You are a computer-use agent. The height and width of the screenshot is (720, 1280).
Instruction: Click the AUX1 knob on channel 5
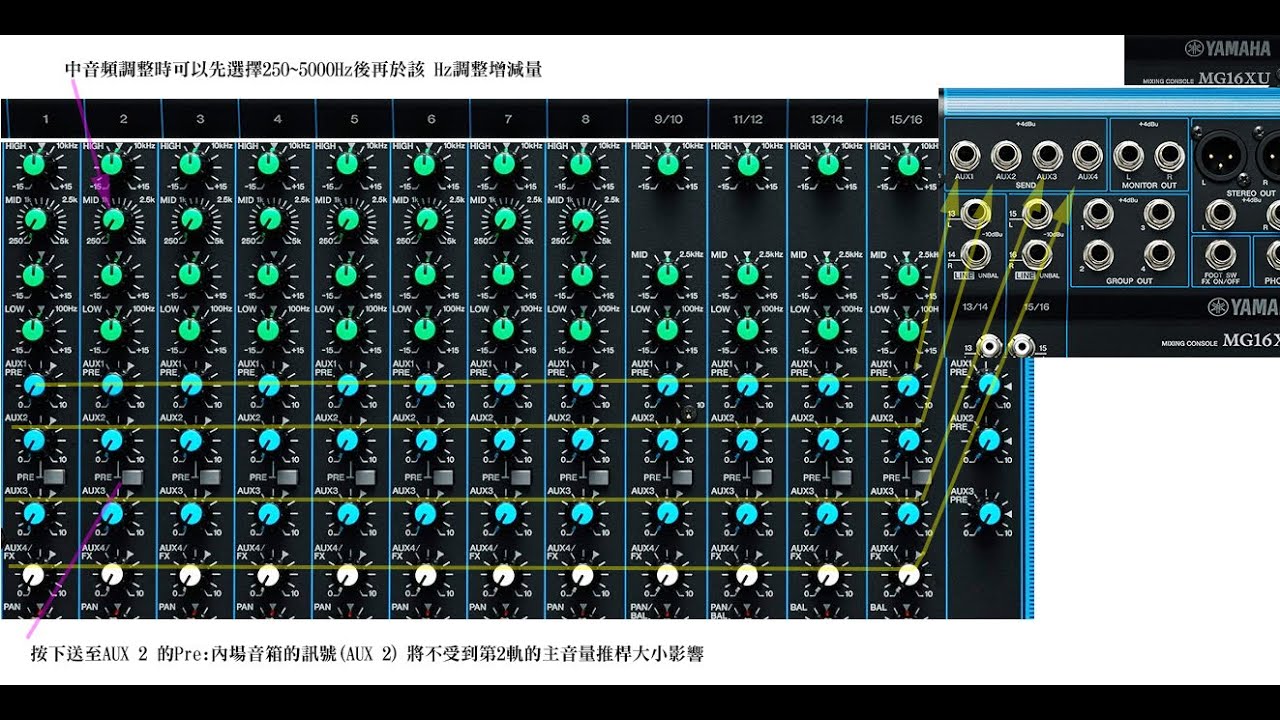click(347, 385)
